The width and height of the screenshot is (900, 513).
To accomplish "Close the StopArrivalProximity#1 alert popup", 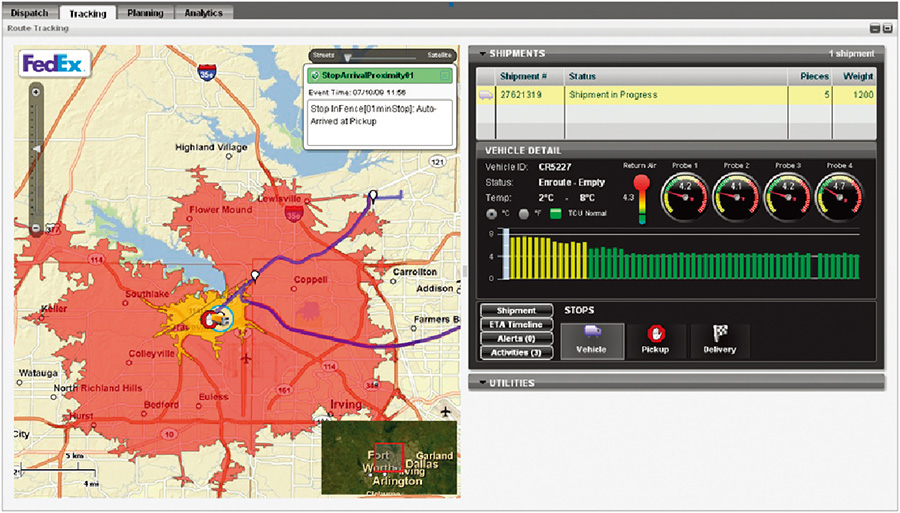I will (x=445, y=75).
